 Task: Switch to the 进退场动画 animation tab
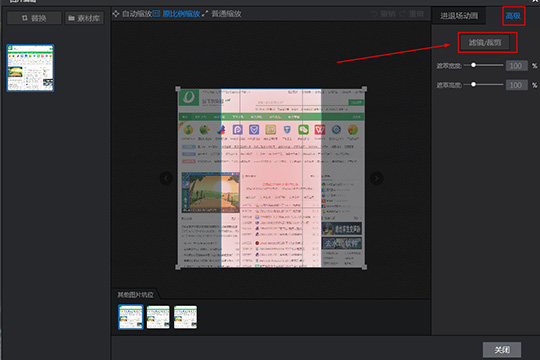(459, 16)
